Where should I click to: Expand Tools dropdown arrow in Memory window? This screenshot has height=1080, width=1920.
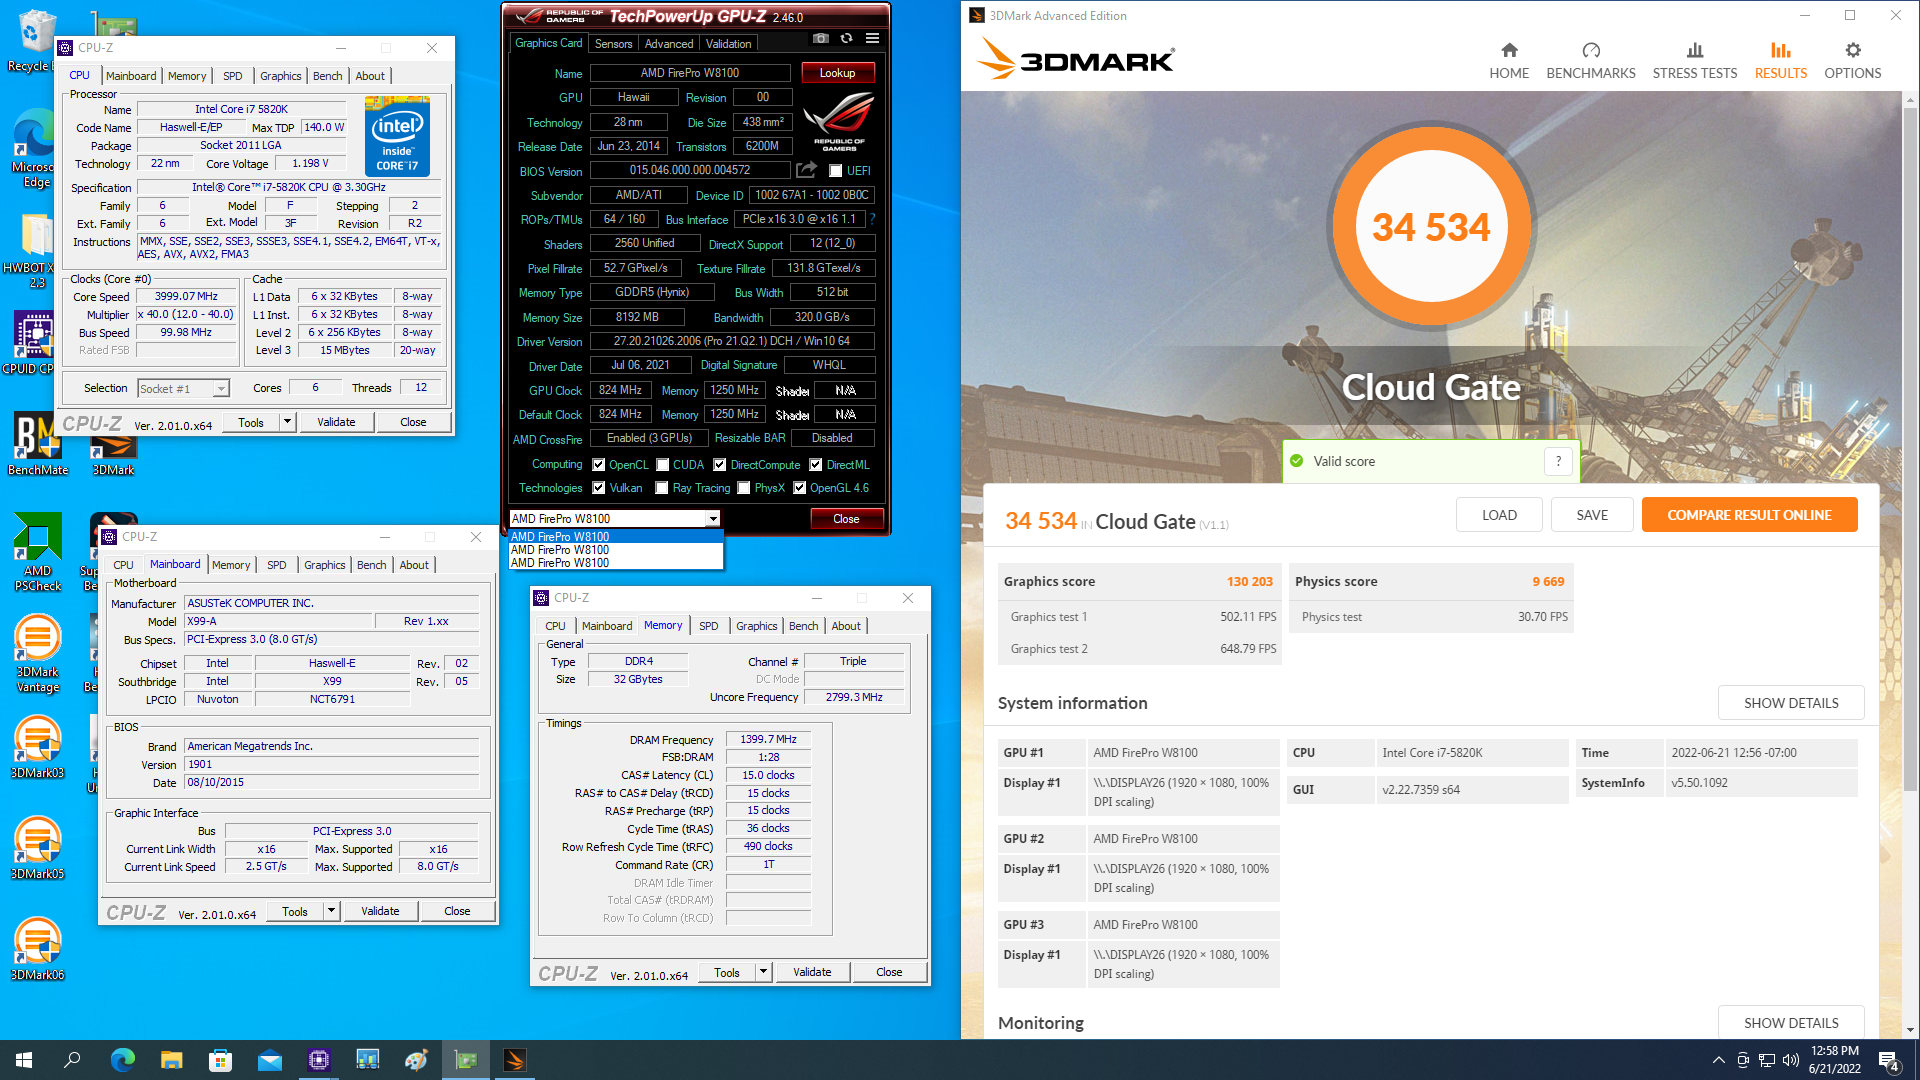[763, 972]
